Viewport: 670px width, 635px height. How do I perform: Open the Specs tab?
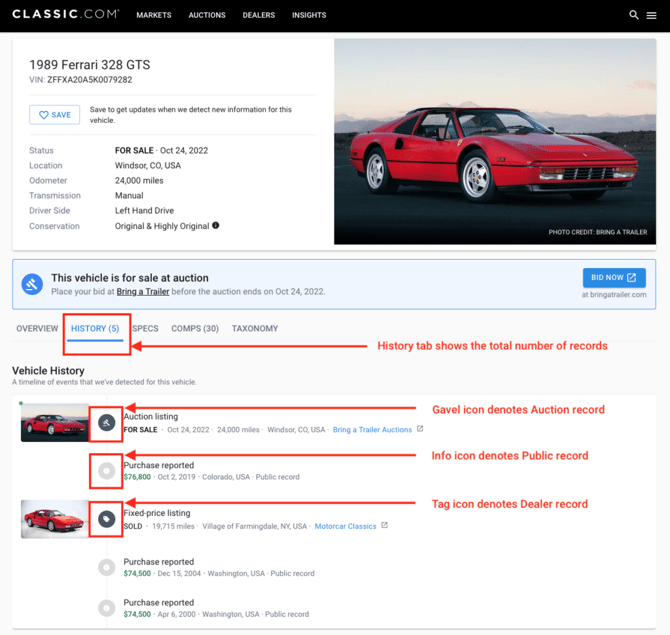[145, 329]
